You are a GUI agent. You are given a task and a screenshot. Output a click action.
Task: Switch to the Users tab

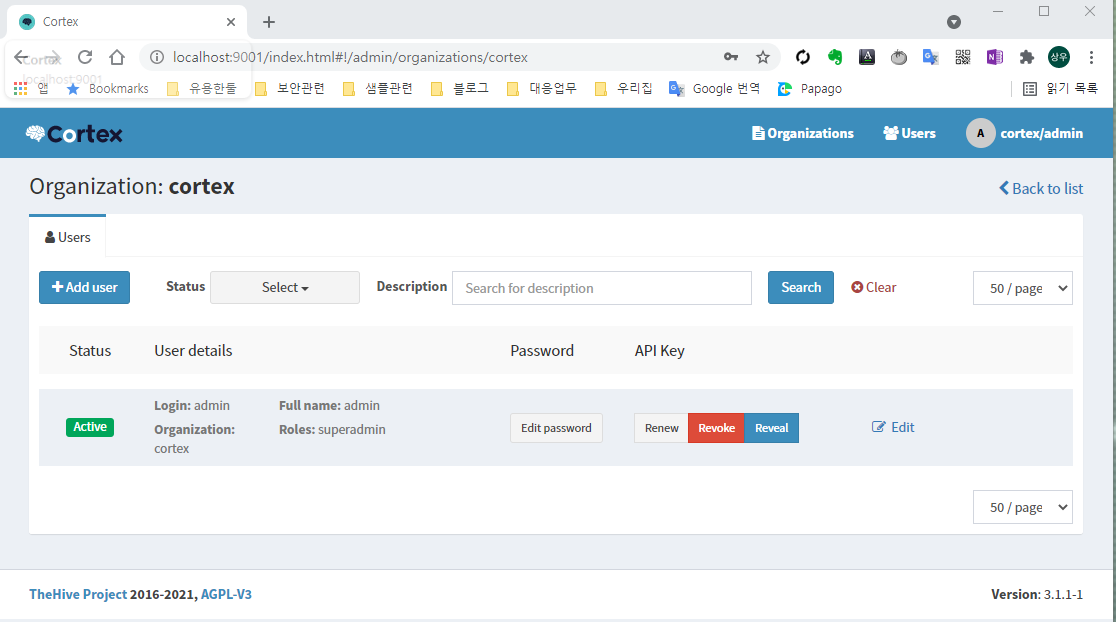click(68, 237)
